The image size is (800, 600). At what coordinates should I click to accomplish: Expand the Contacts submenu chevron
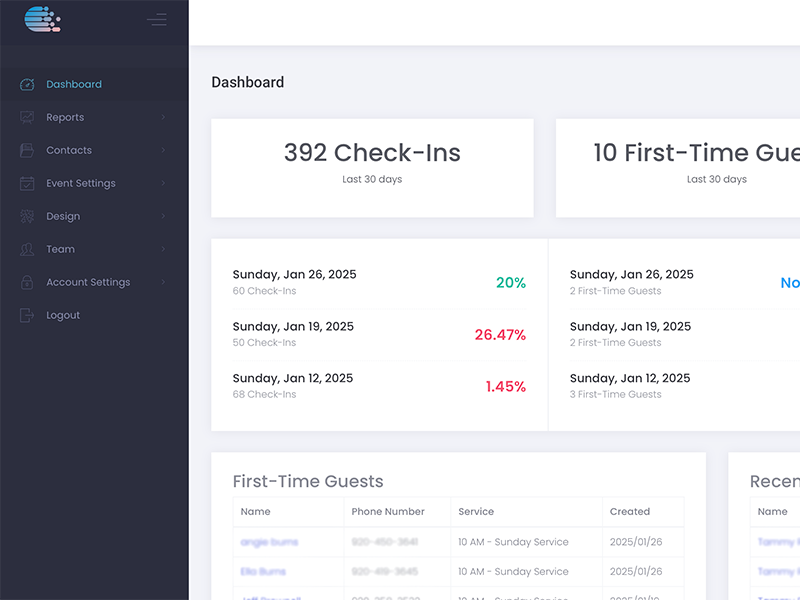(163, 150)
